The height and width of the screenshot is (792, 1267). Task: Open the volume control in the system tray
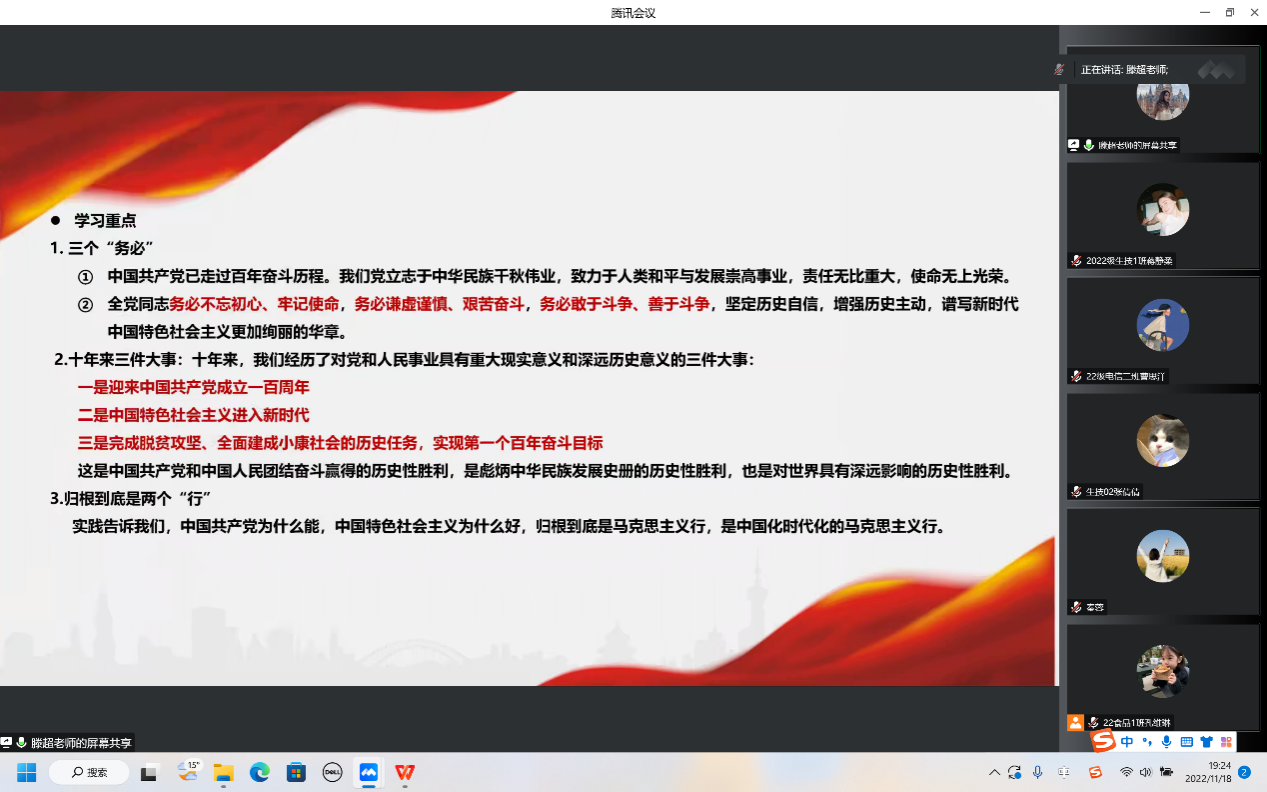[x=1145, y=772]
